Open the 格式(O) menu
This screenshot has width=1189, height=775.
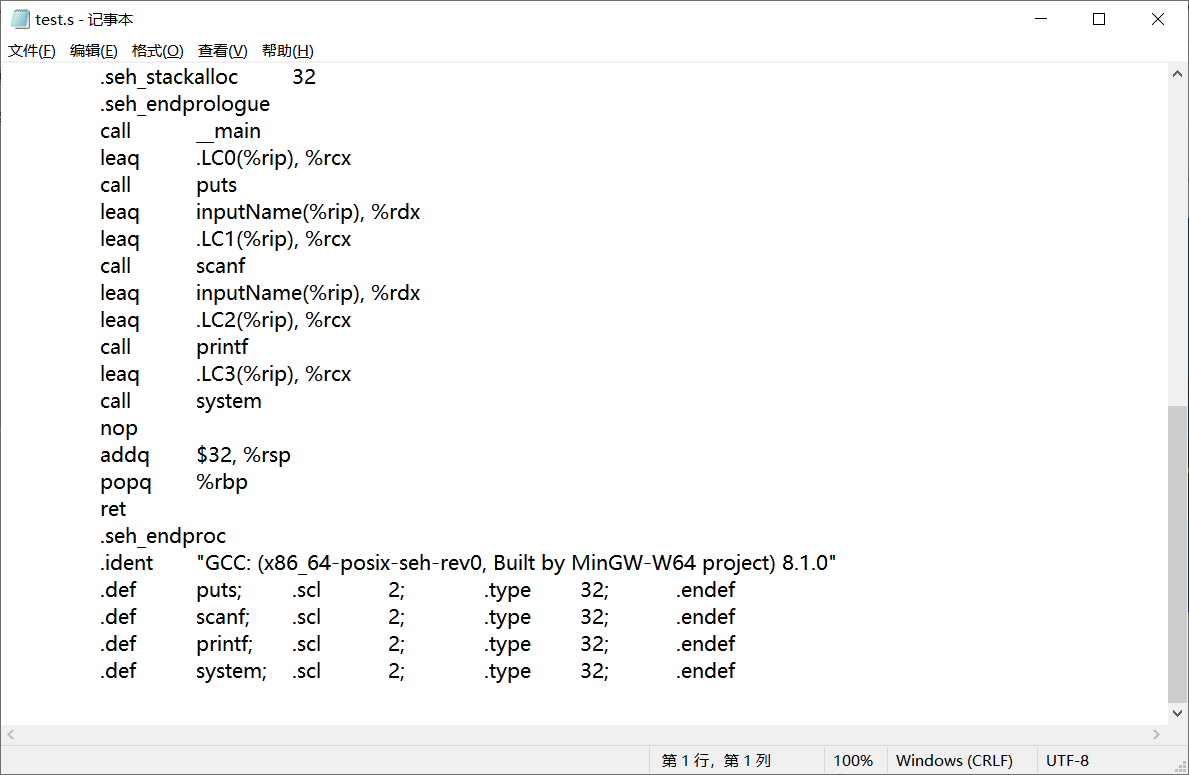pos(156,50)
